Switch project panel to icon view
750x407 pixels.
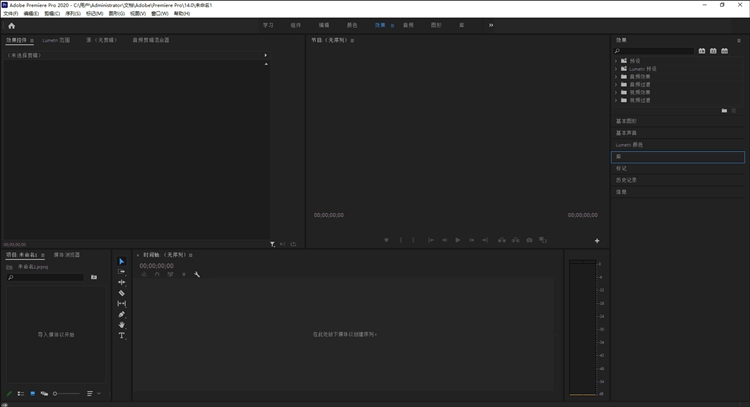(32, 393)
